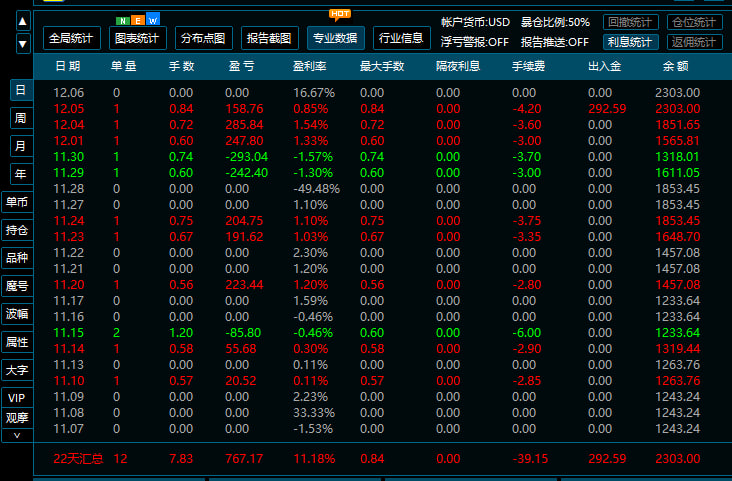
Task: Open 仓位统计 position statistics
Action: tap(694, 22)
